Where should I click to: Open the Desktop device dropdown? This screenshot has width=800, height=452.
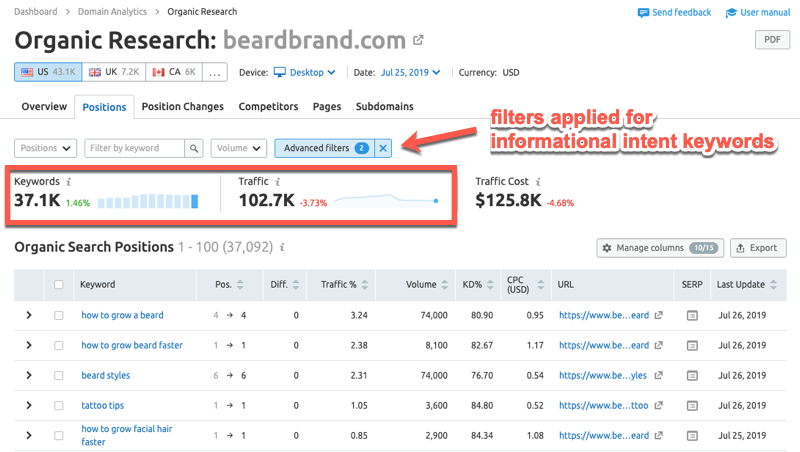[x=305, y=72]
